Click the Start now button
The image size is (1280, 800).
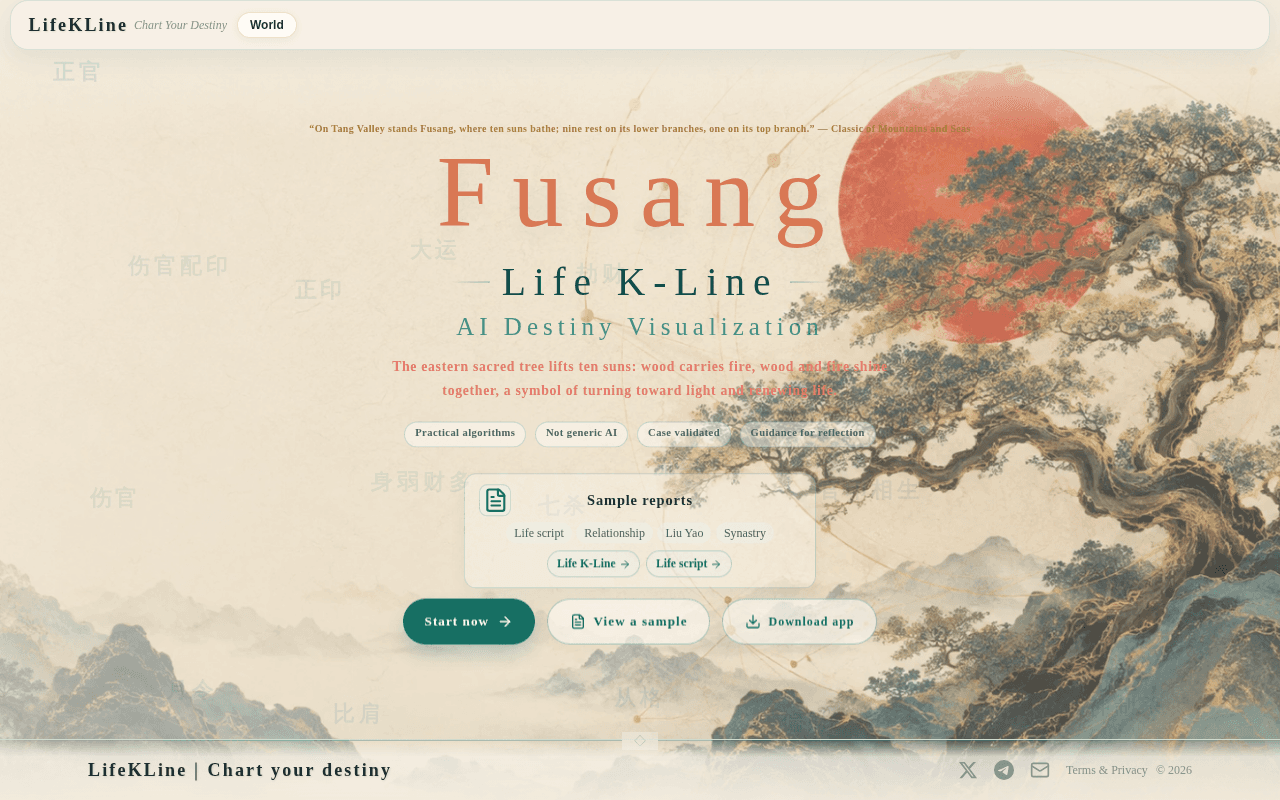pyautogui.click(x=469, y=622)
